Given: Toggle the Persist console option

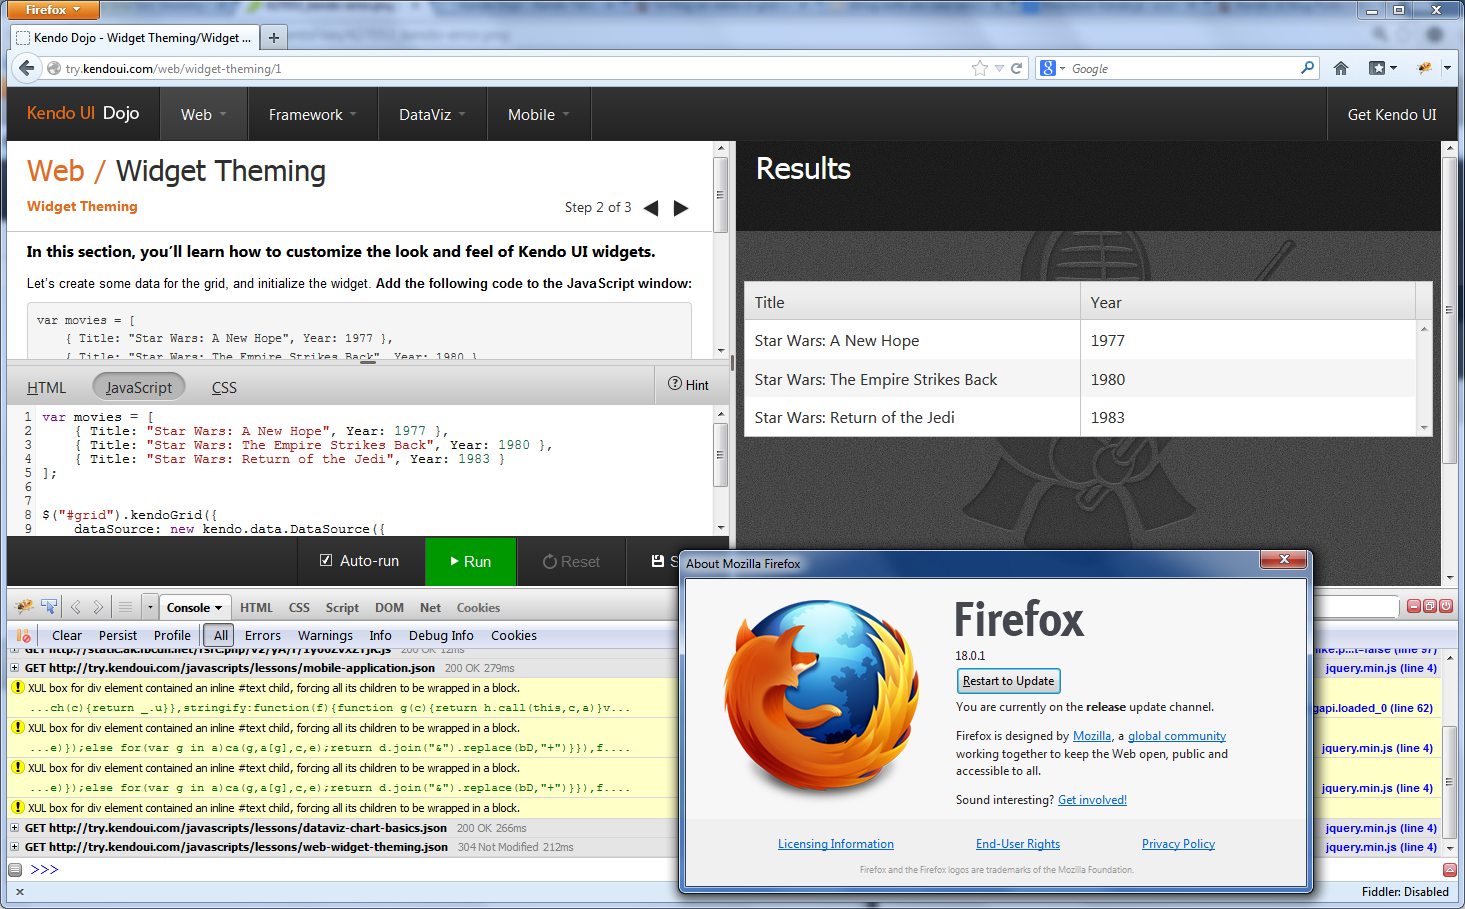Looking at the screenshot, I should pyautogui.click(x=118, y=635).
